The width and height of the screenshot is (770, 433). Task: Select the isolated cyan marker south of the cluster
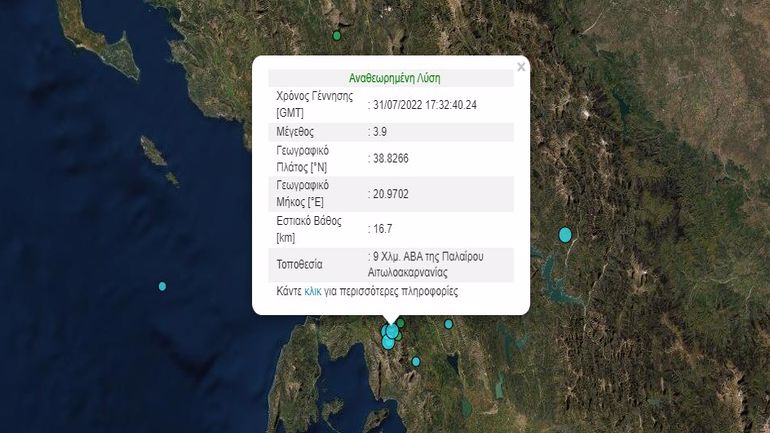point(416,361)
